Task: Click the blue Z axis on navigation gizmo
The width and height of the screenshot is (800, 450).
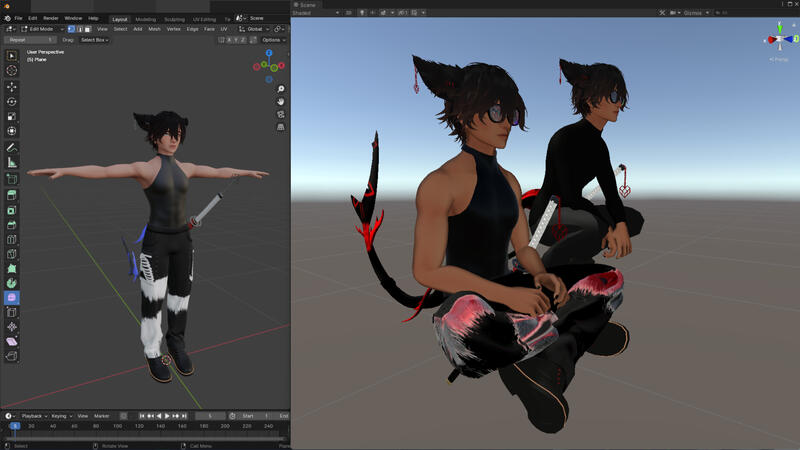Action: click(268, 53)
